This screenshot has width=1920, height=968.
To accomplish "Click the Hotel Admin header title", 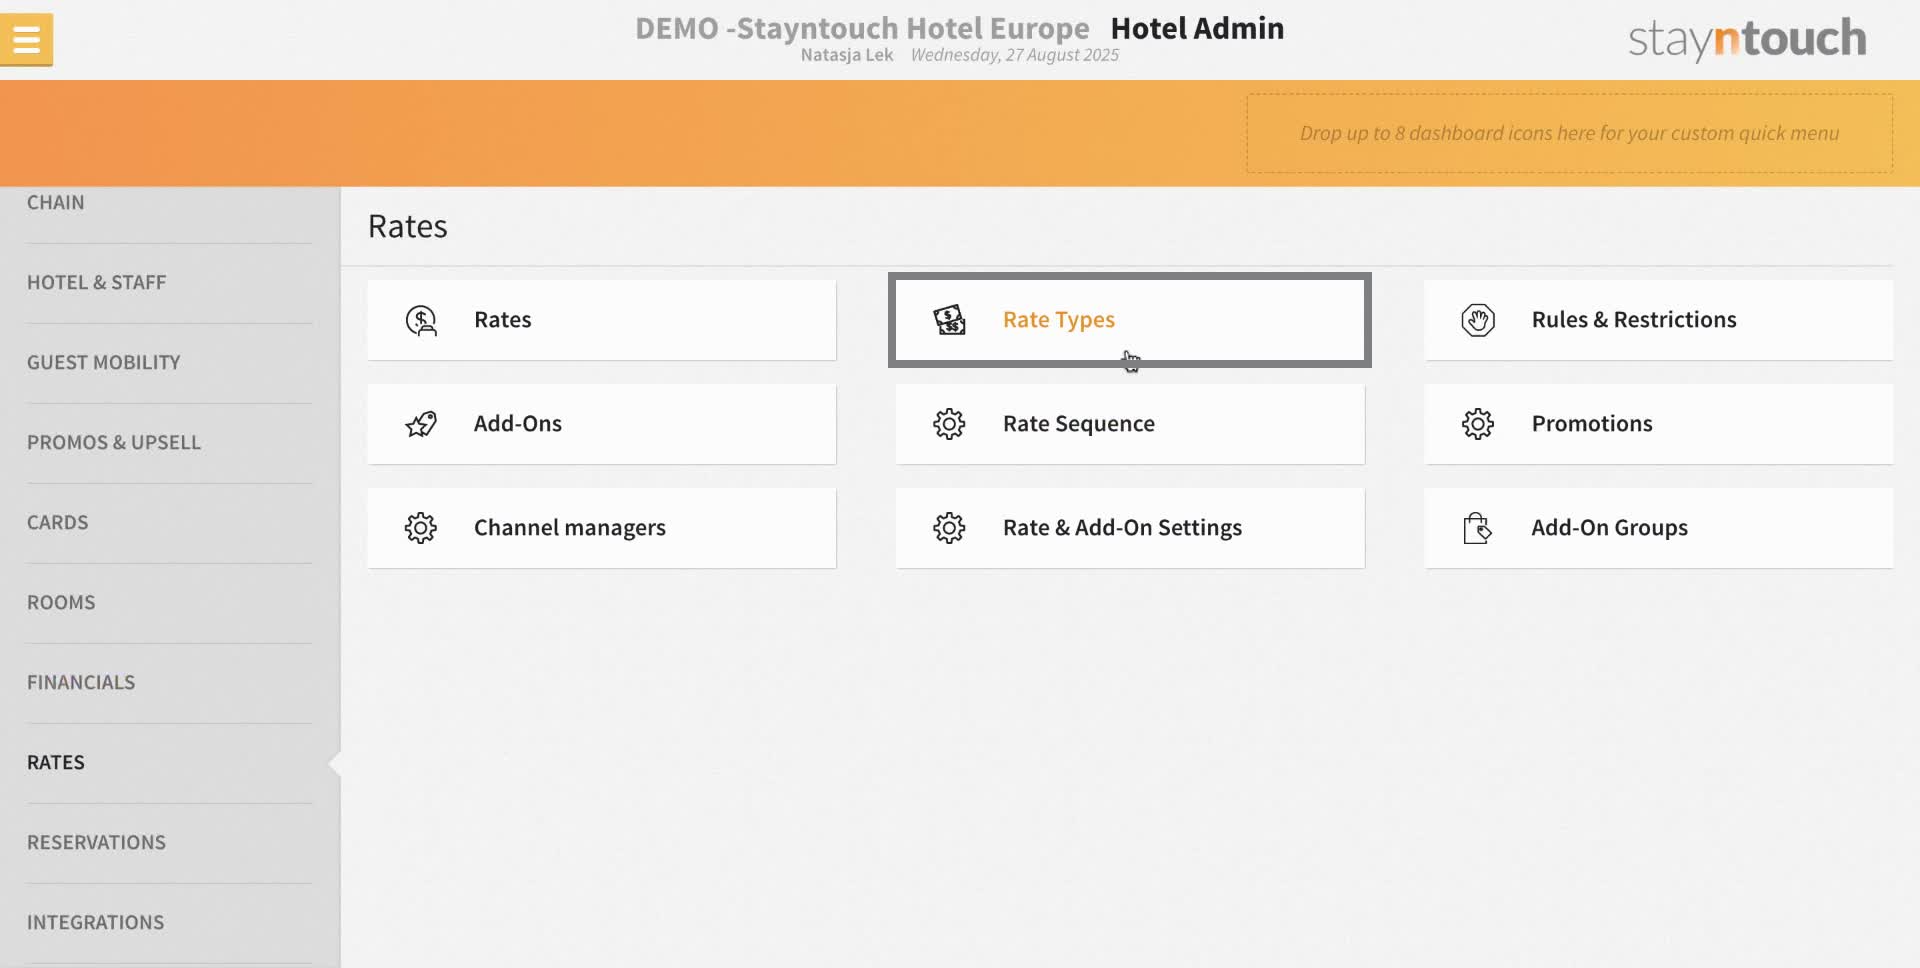I will pos(1197,28).
